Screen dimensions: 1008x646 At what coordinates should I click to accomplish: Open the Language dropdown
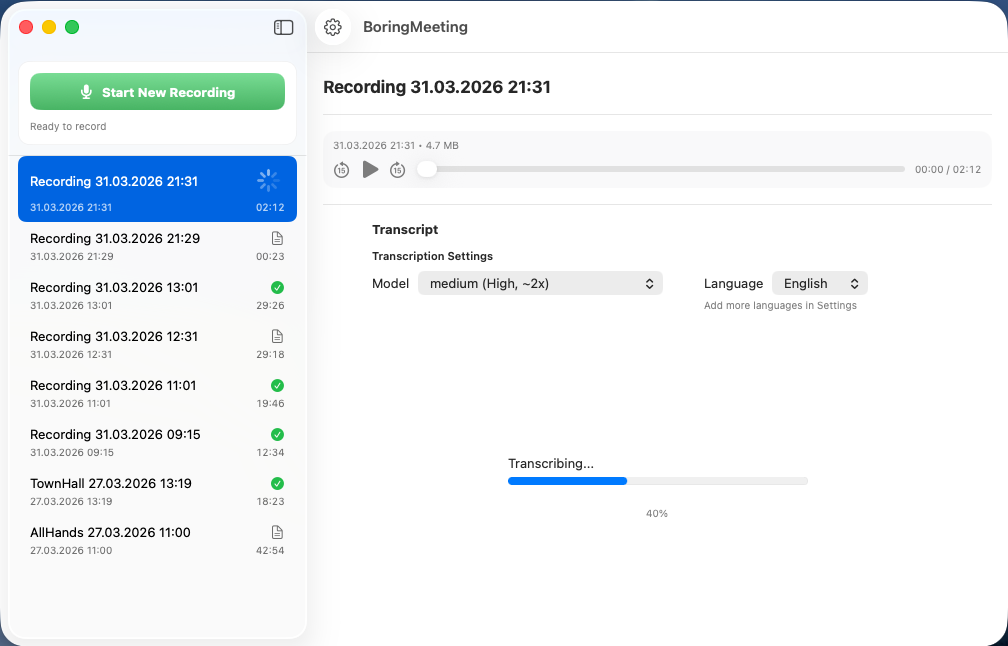click(x=819, y=284)
